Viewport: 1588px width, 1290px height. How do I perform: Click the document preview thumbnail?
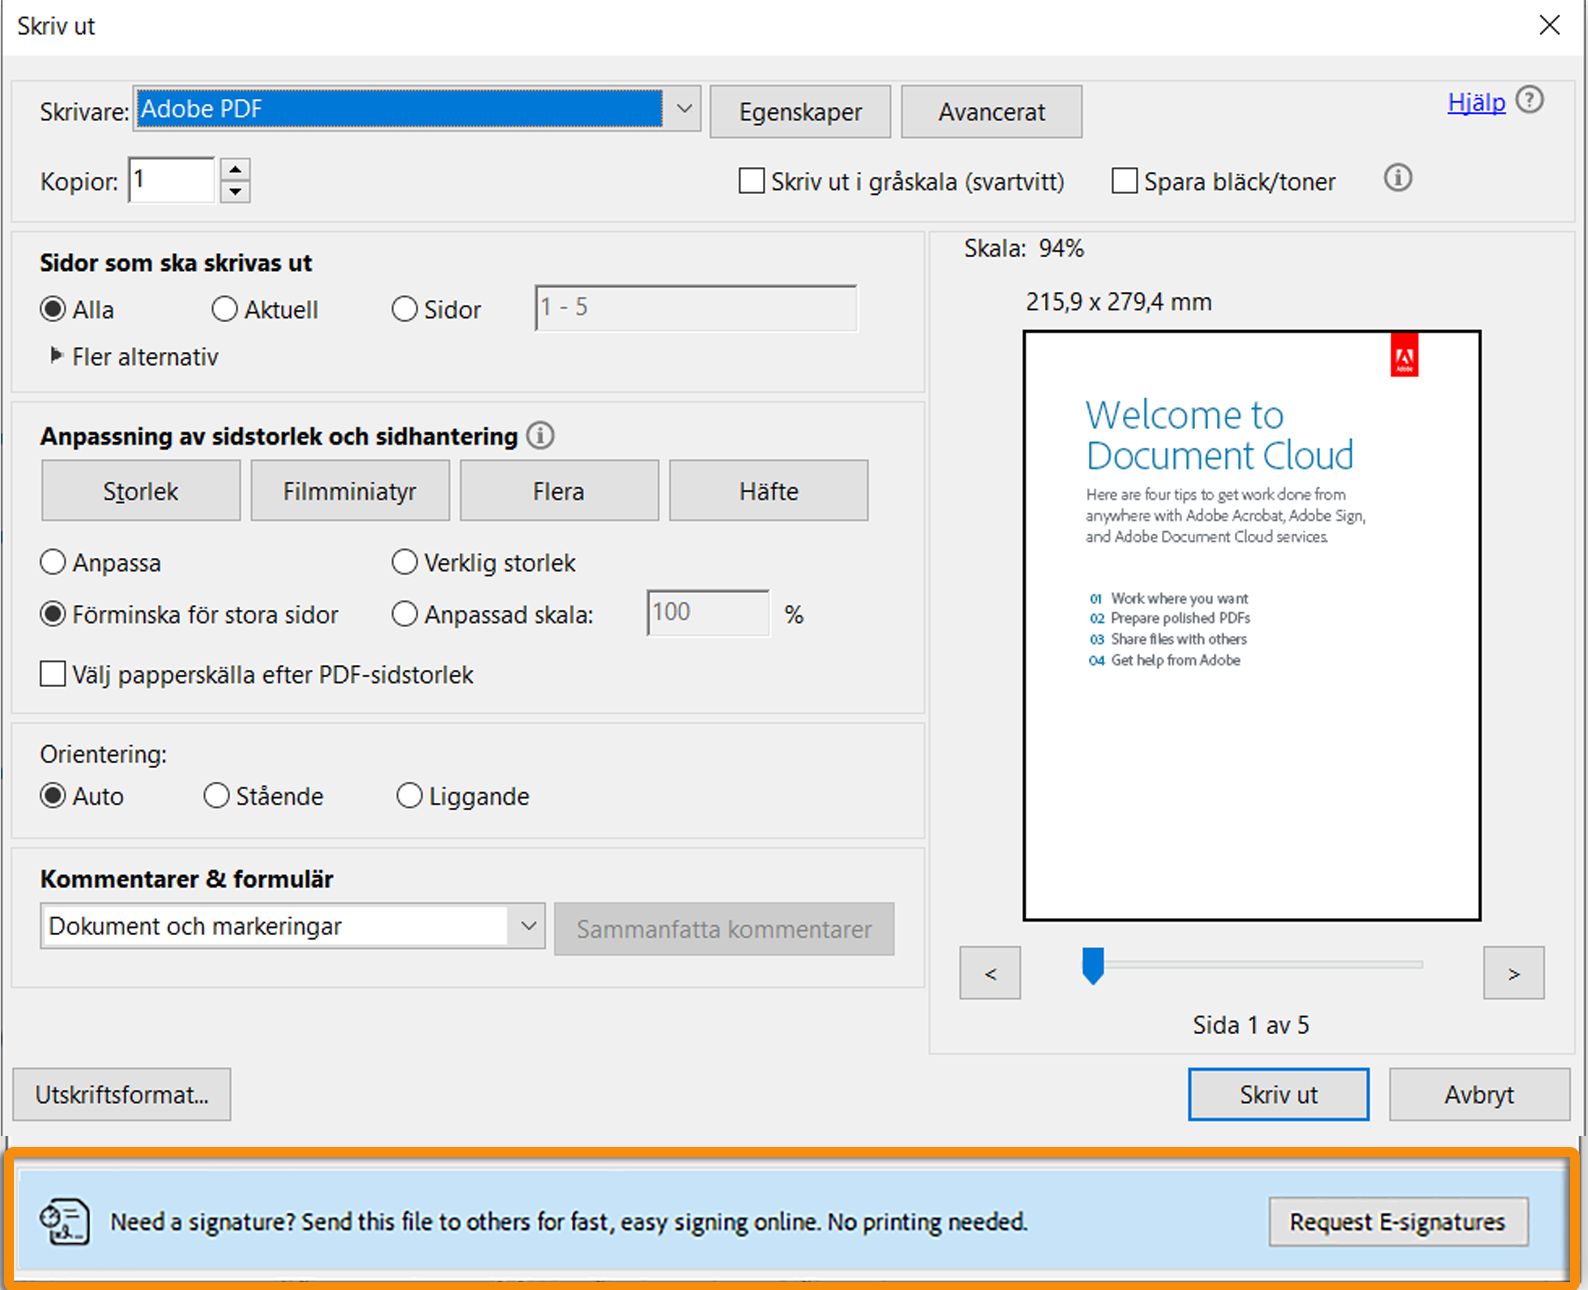click(x=1252, y=625)
